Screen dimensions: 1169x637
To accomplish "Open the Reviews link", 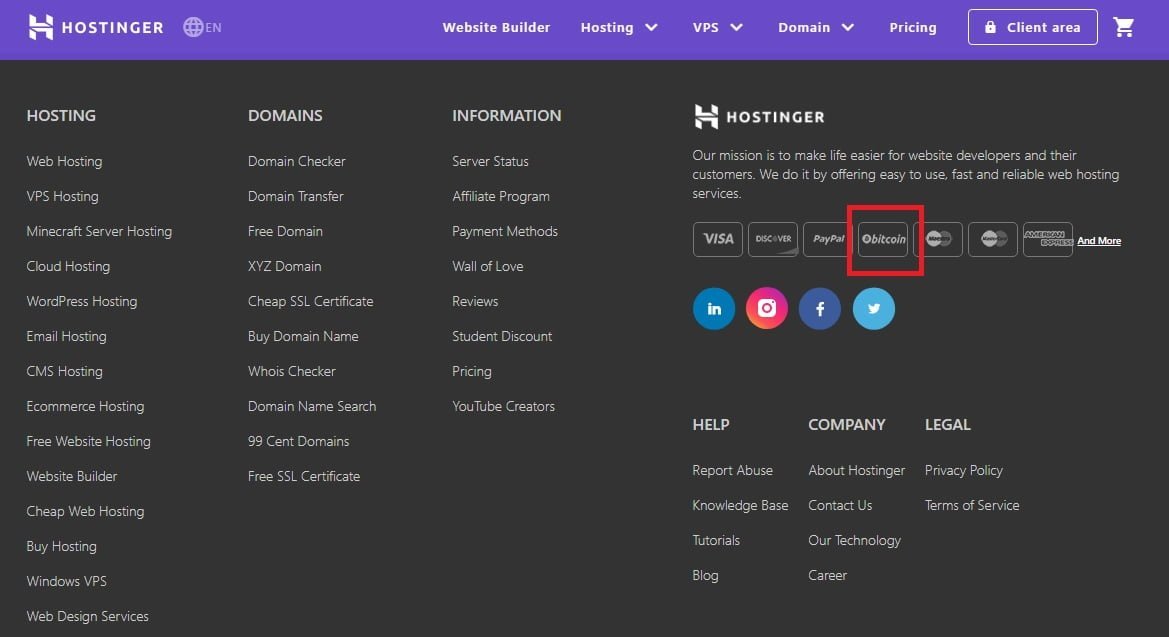I will 475,301.
